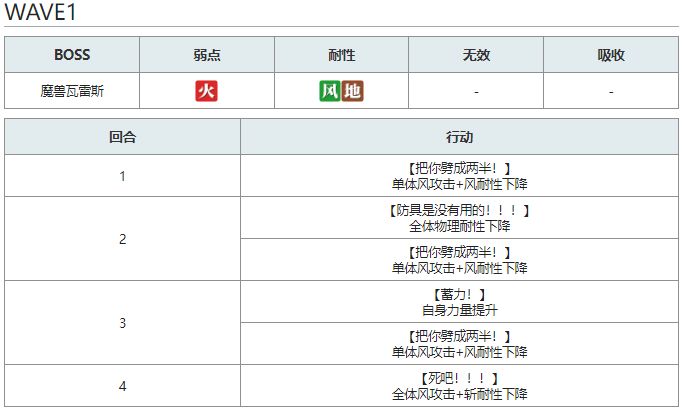
Task: Select the turn 3 row number cell
Action: tap(122, 323)
